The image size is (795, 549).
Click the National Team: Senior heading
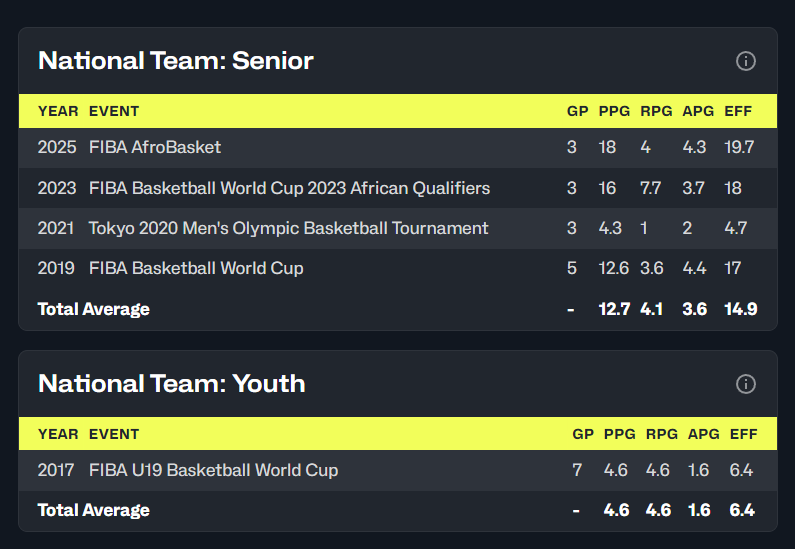176,61
